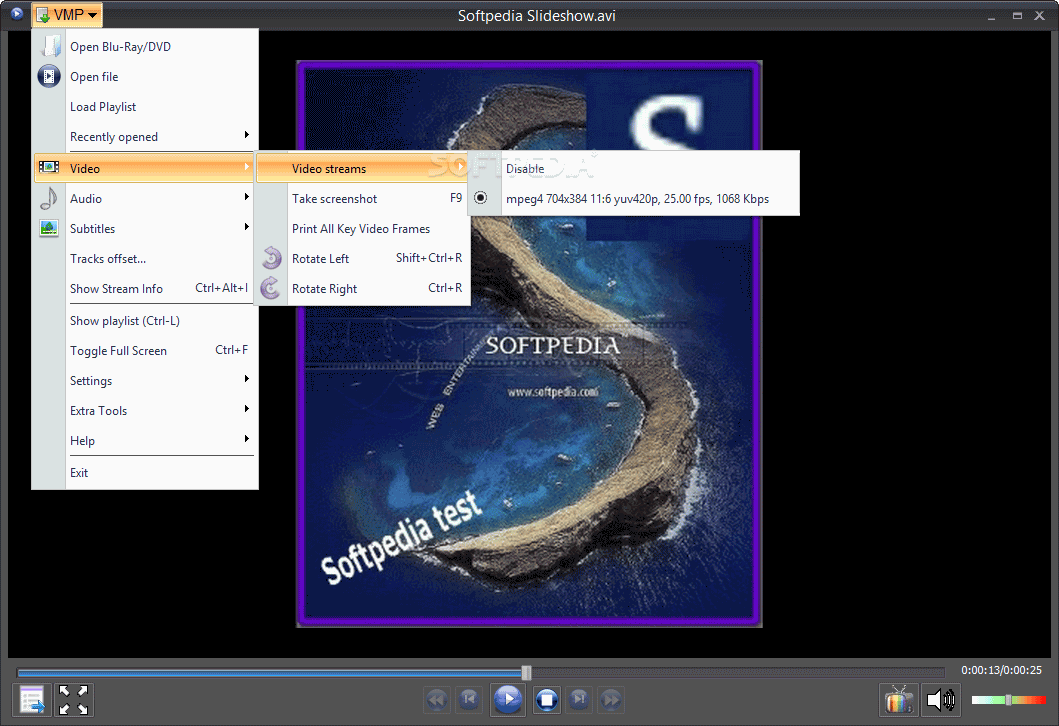Click the color TV video settings icon
This screenshot has height=726, width=1059.
898,700
